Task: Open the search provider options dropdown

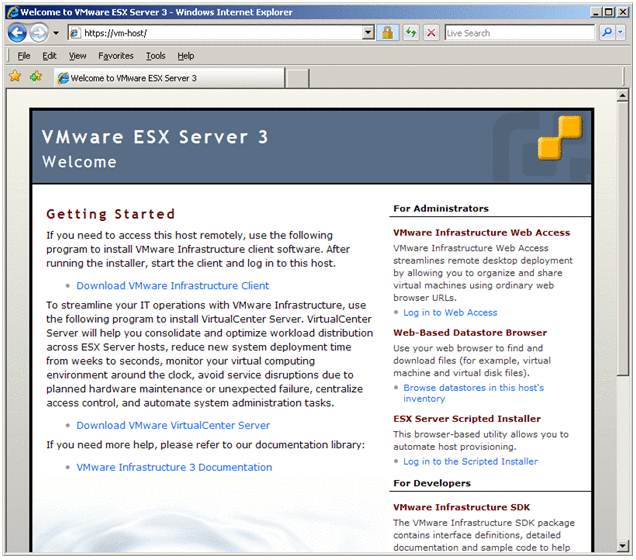Action: point(620,33)
